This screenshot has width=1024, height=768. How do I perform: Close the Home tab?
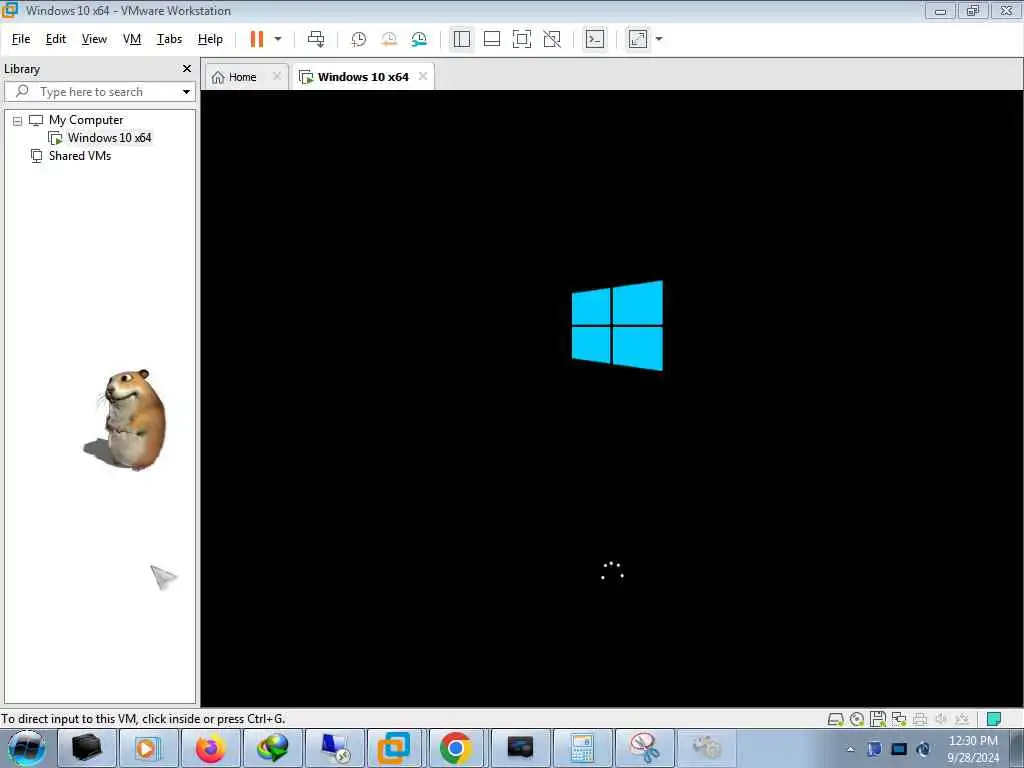coord(277,76)
